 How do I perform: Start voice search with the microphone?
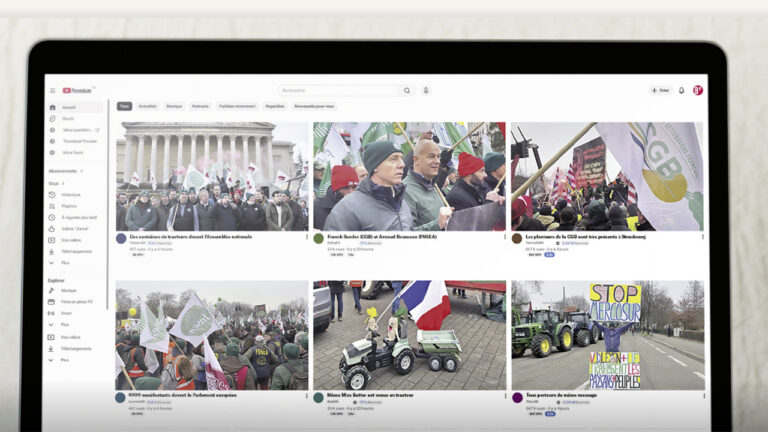click(x=426, y=90)
